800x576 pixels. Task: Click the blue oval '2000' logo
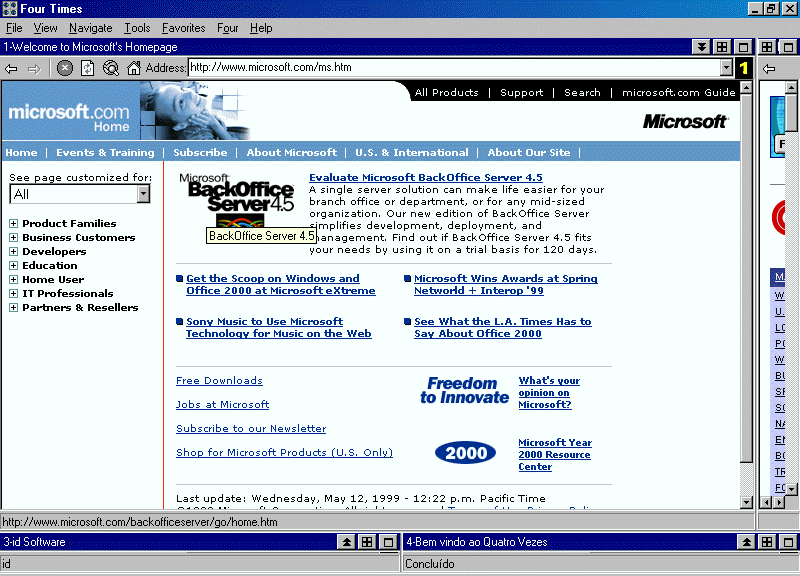465,453
